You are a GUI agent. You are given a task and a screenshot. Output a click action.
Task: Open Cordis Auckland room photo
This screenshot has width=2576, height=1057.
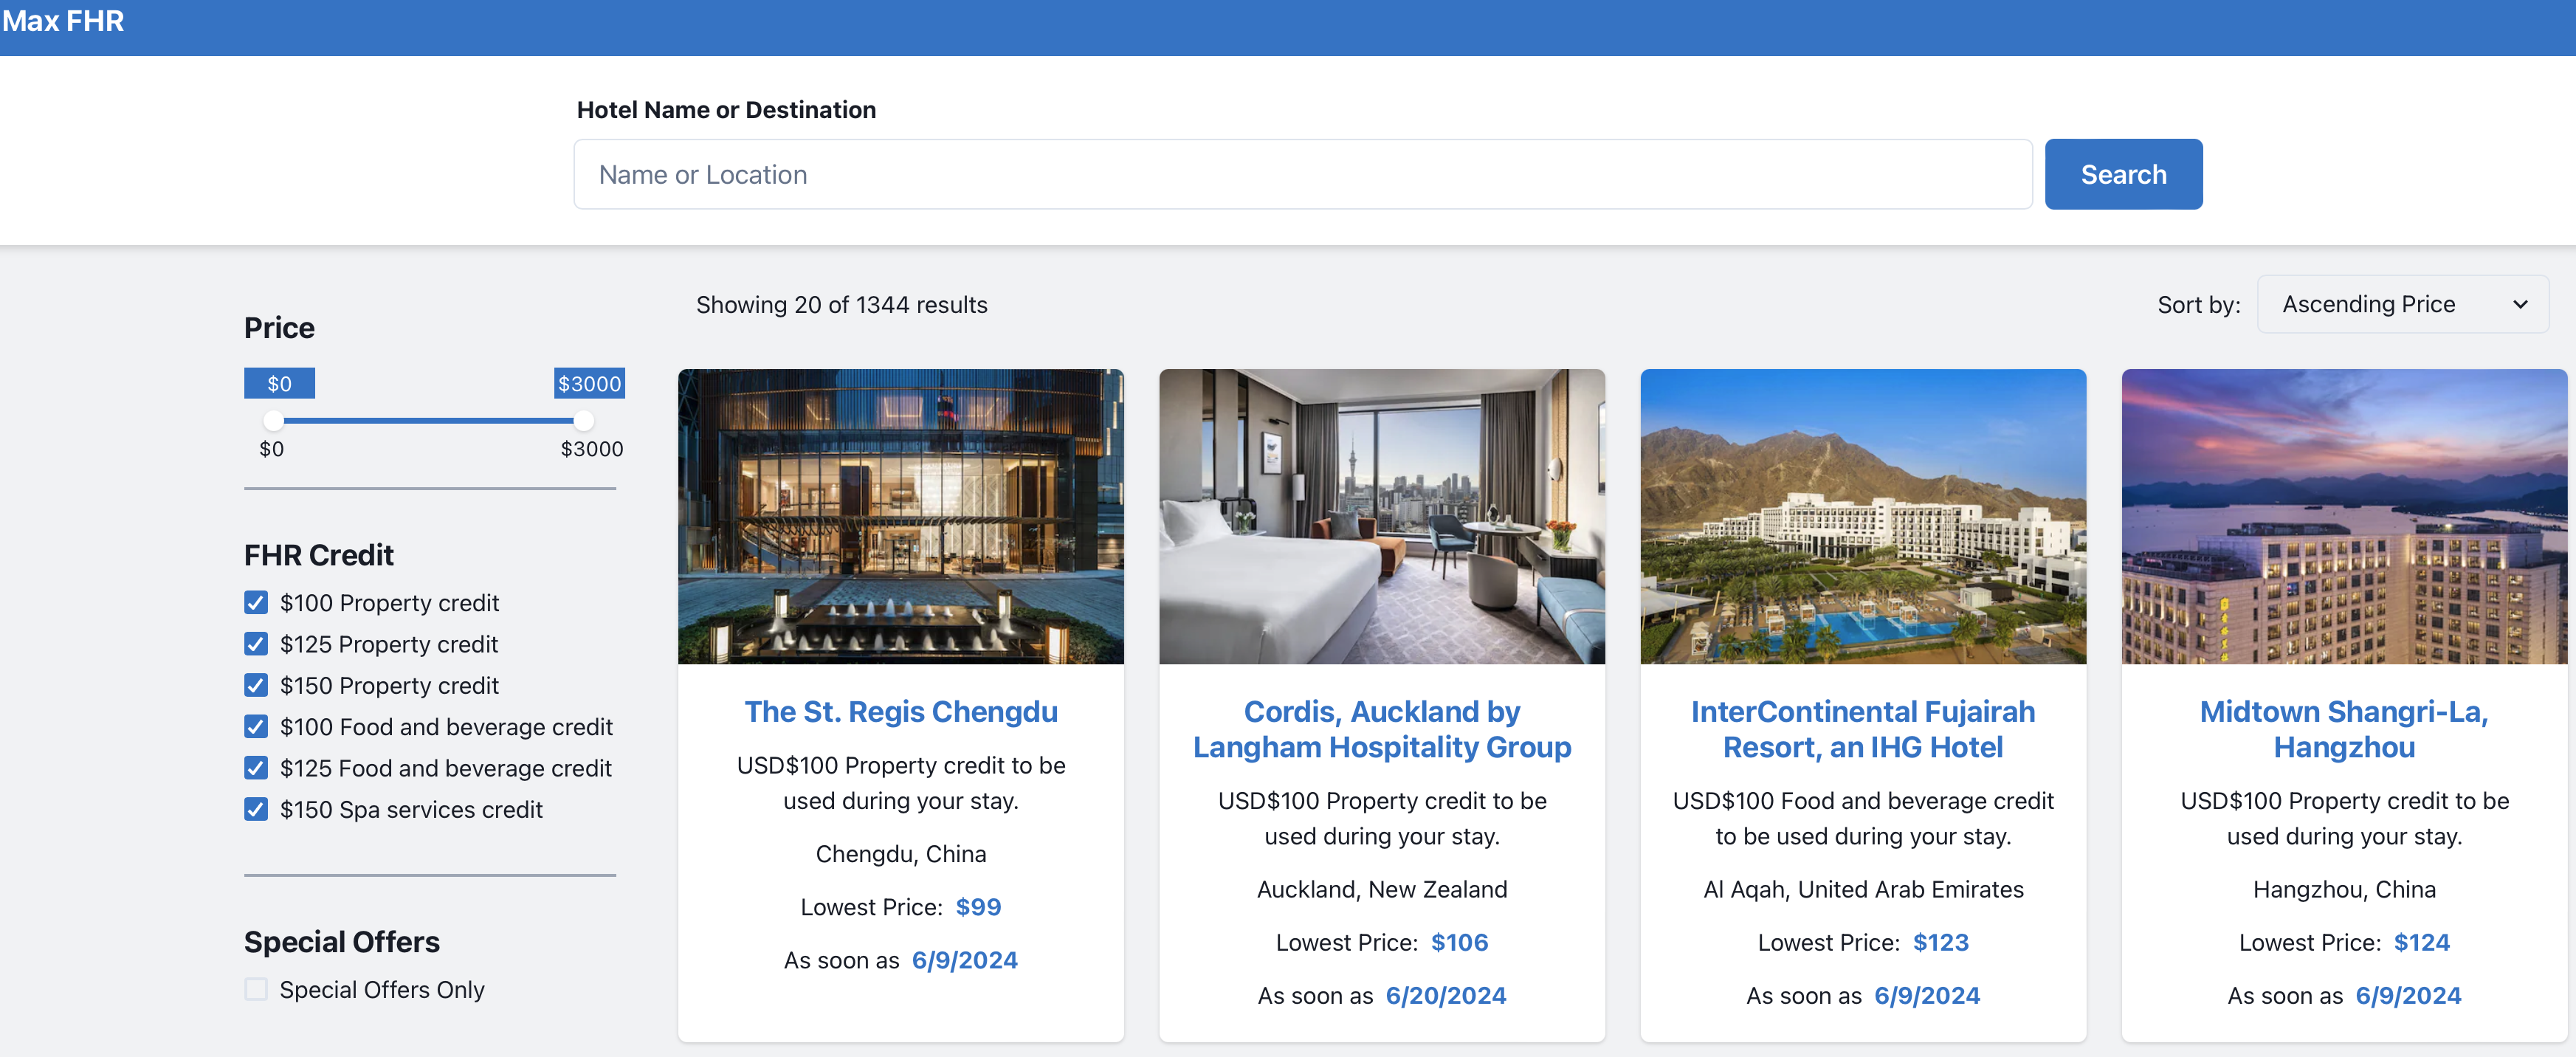pyautogui.click(x=1381, y=516)
